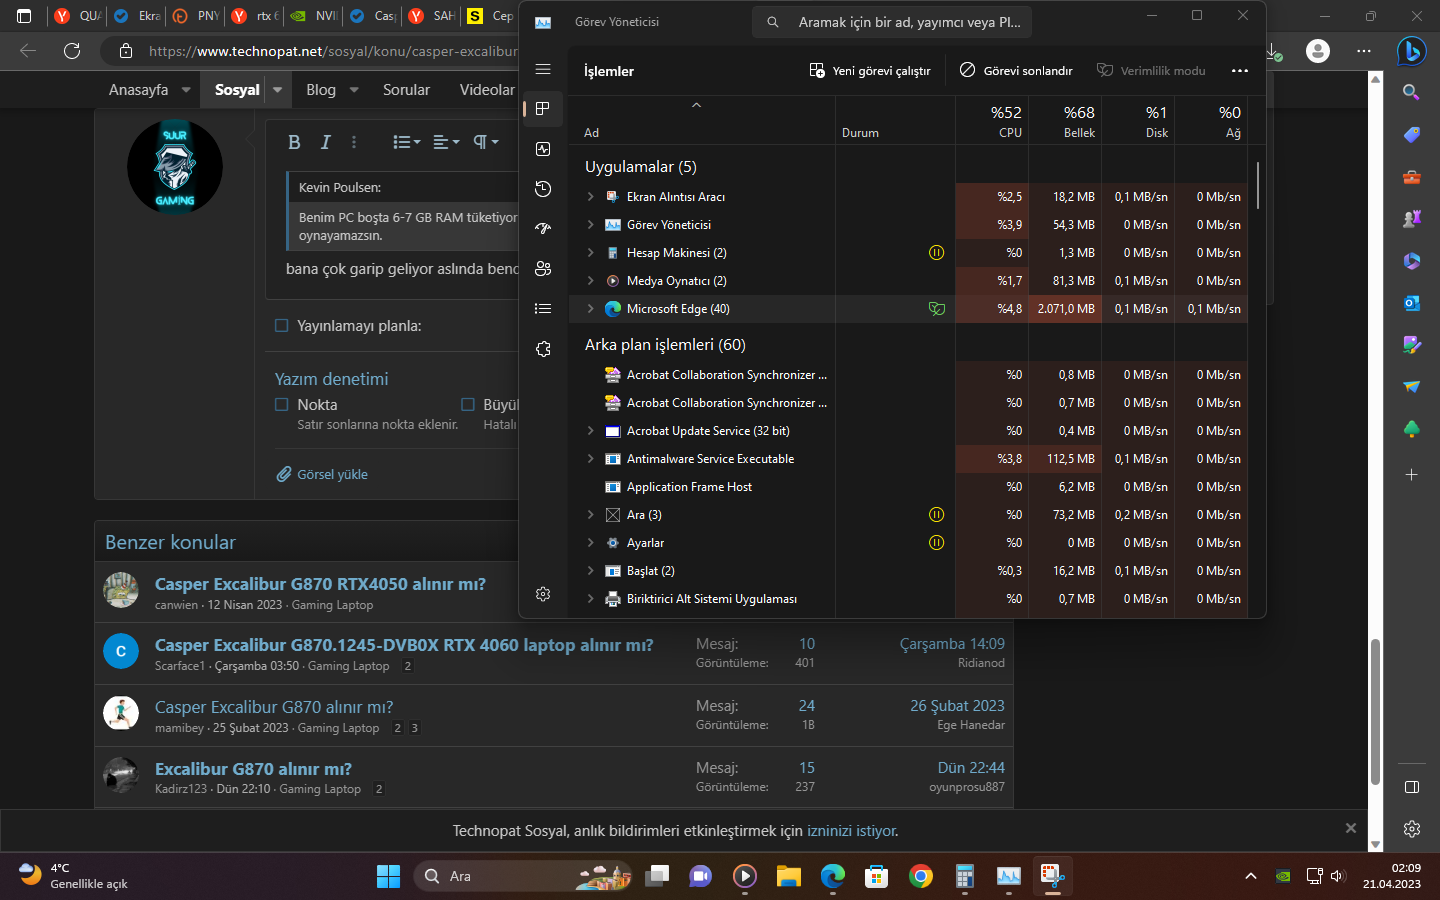1440x900 pixels.
Task: Open Google Chrome from taskbar
Action: pos(920,877)
